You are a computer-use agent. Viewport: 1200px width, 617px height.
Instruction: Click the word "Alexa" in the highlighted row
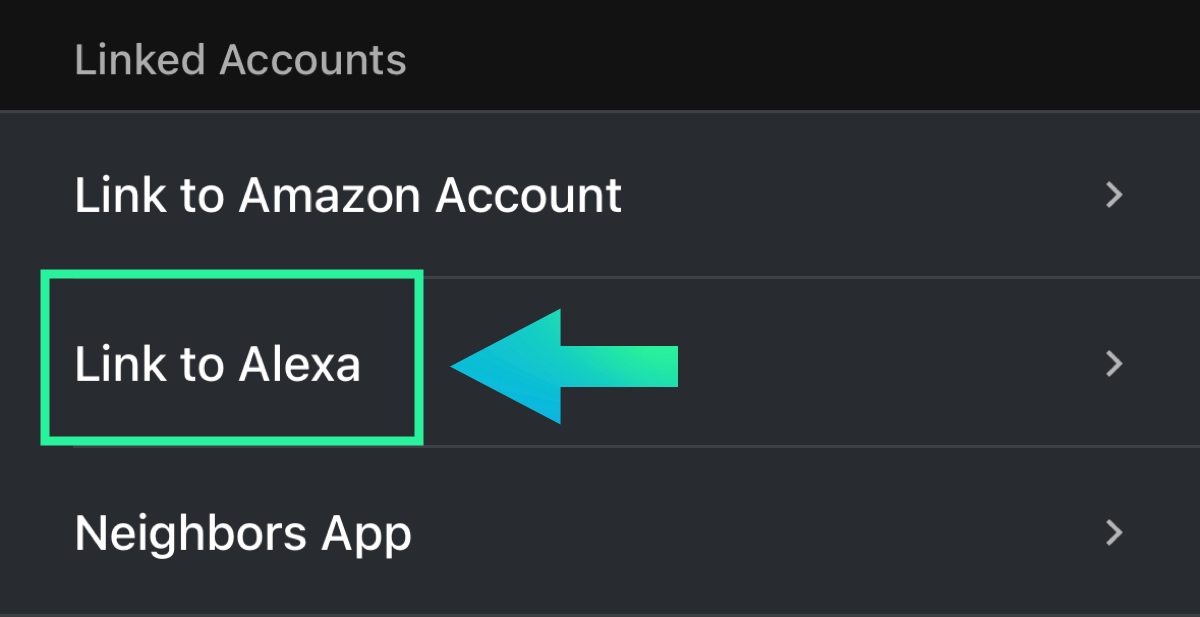[x=299, y=364]
